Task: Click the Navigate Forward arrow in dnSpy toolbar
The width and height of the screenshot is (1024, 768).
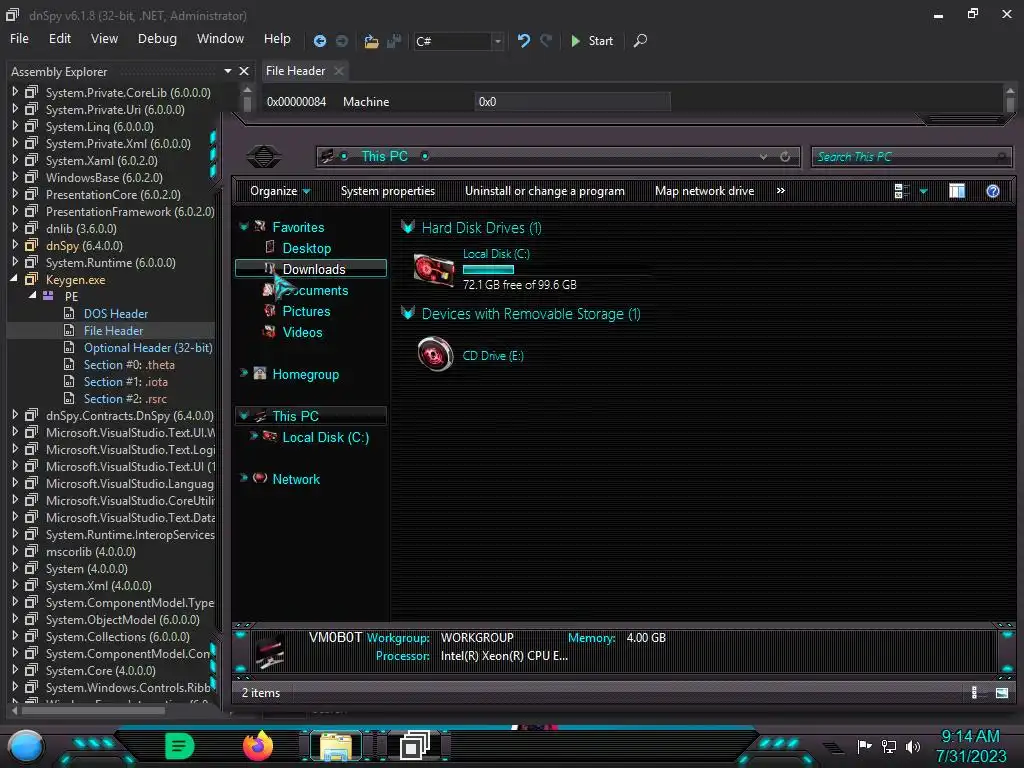Action: tap(342, 41)
